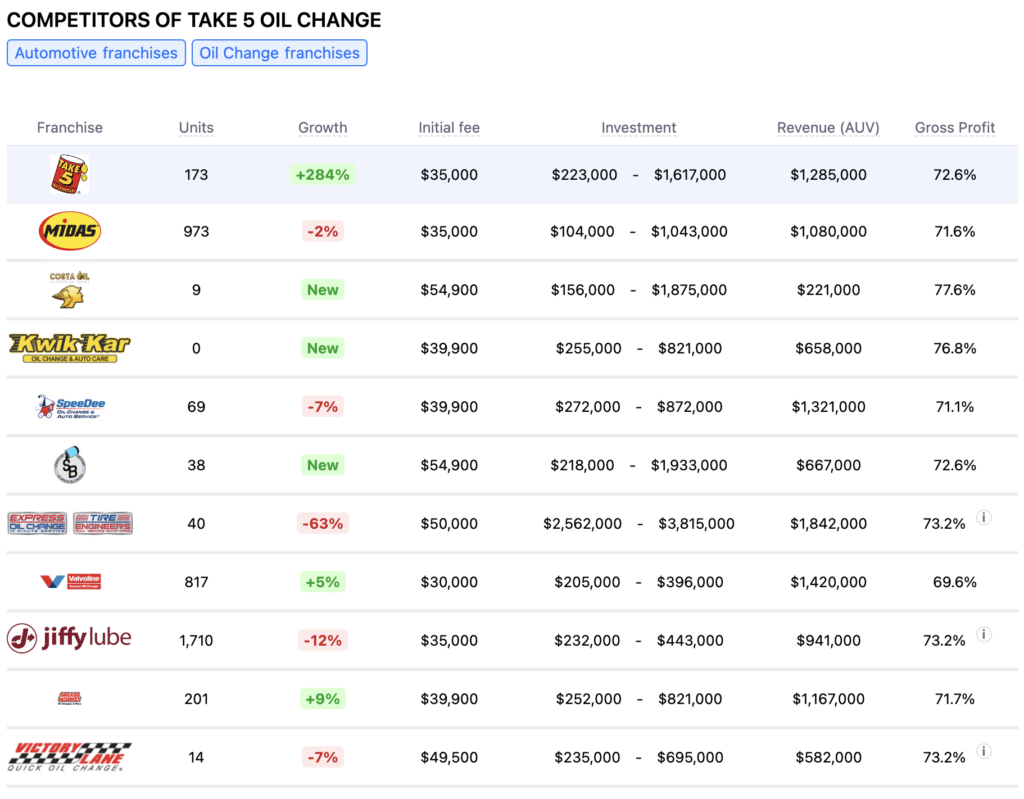This screenshot has width=1024, height=799.
Task: Click the -7% badge in Victory Lane row
Action: tap(323, 757)
